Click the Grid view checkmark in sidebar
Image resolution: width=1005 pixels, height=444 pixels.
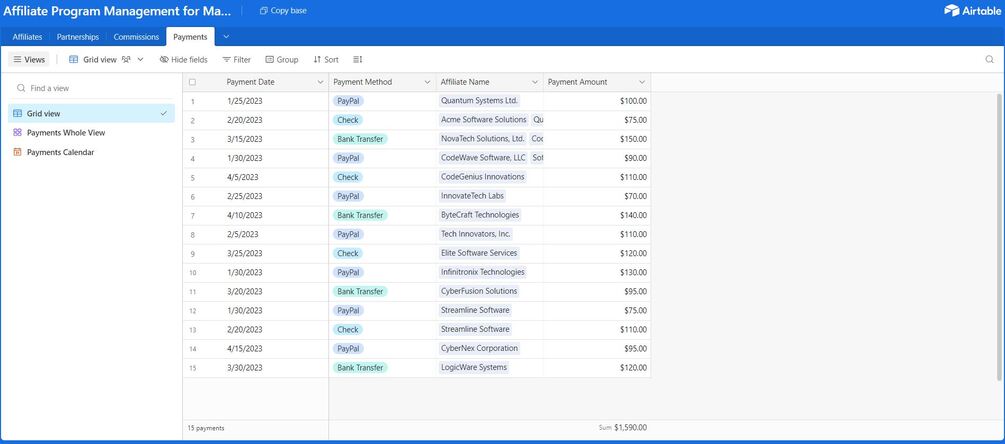(163, 113)
